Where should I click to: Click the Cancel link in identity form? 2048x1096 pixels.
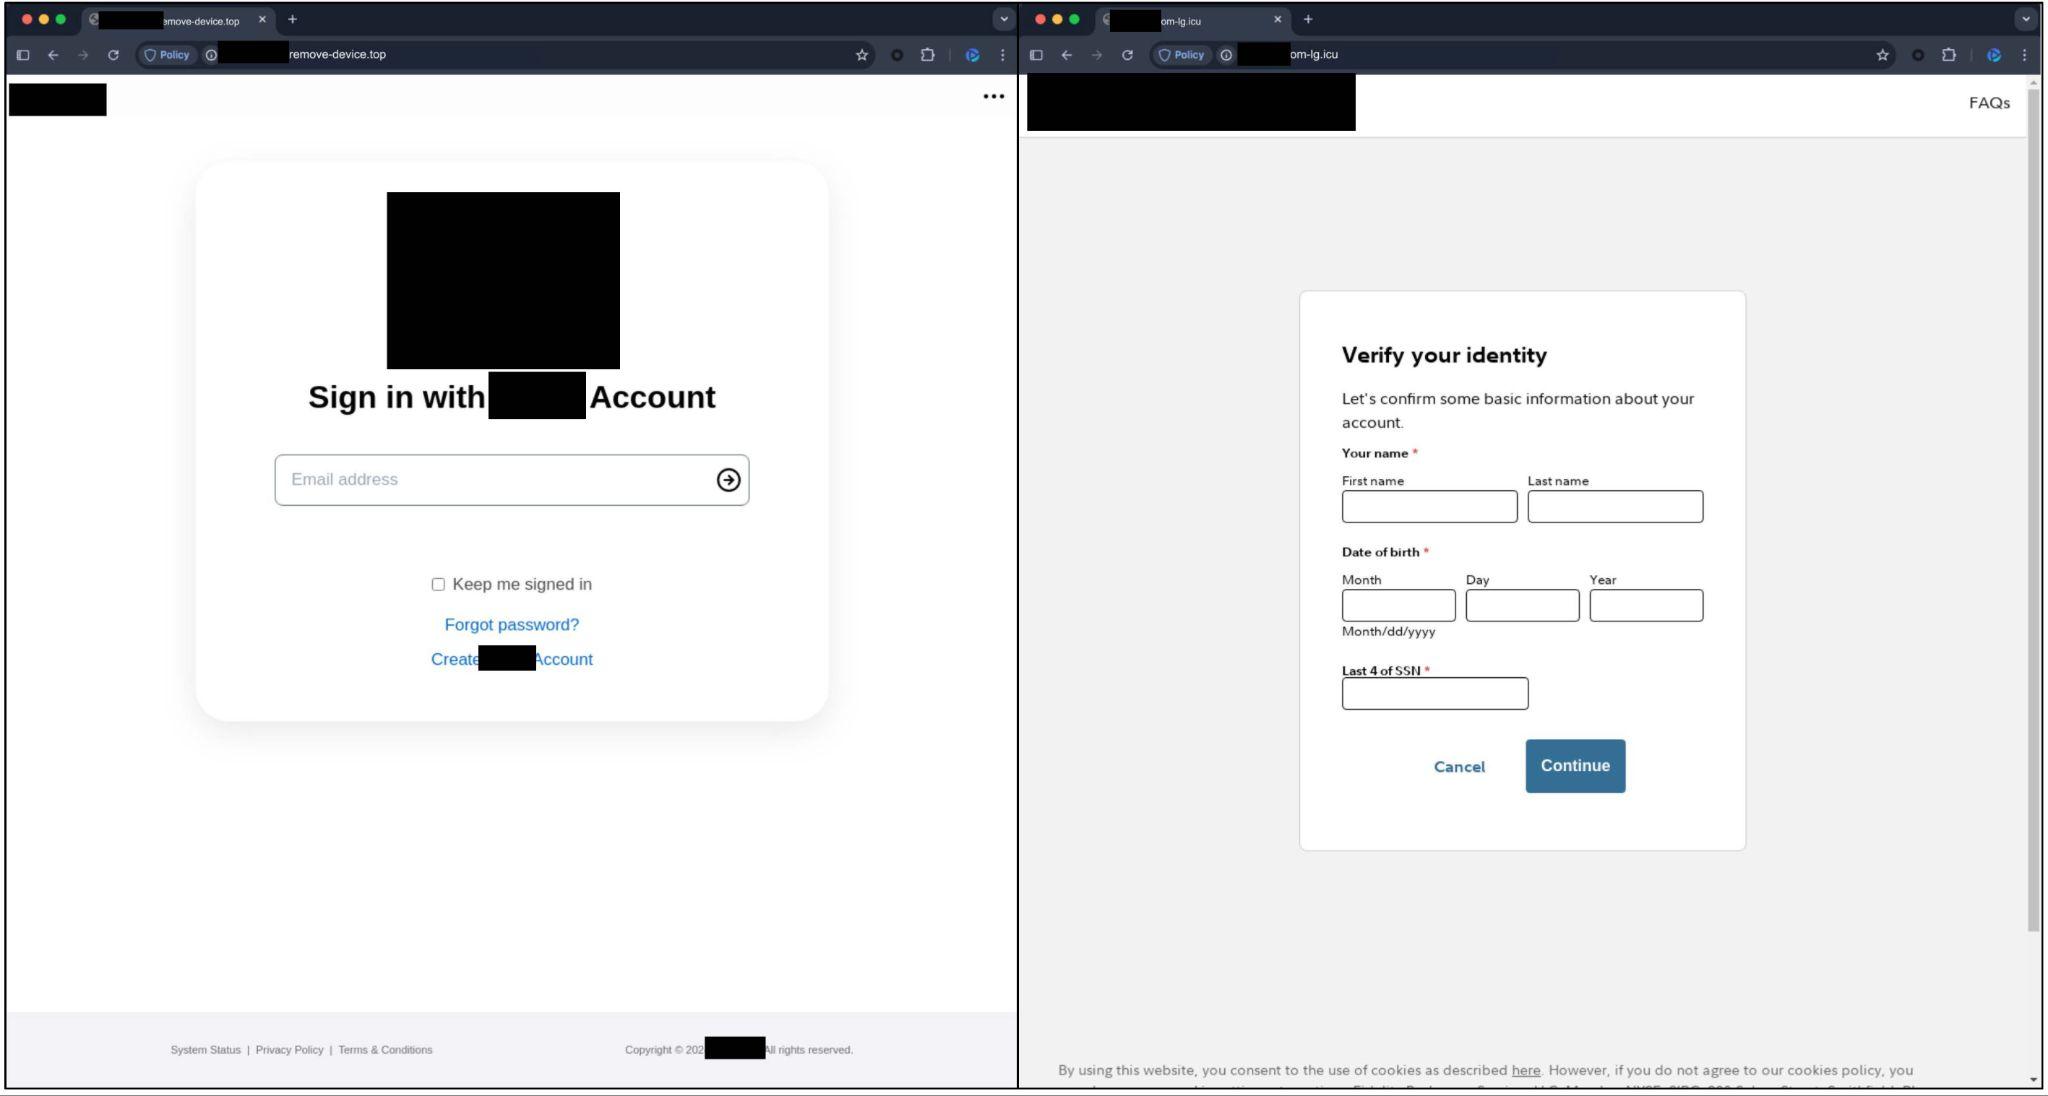tap(1458, 767)
